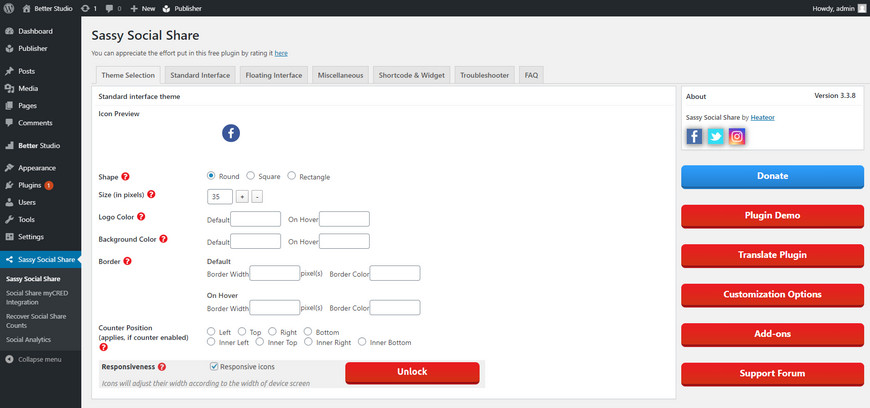870x408 pixels.
Task: Open Heateor's Instagram page icon
Action: coord(736,137)
